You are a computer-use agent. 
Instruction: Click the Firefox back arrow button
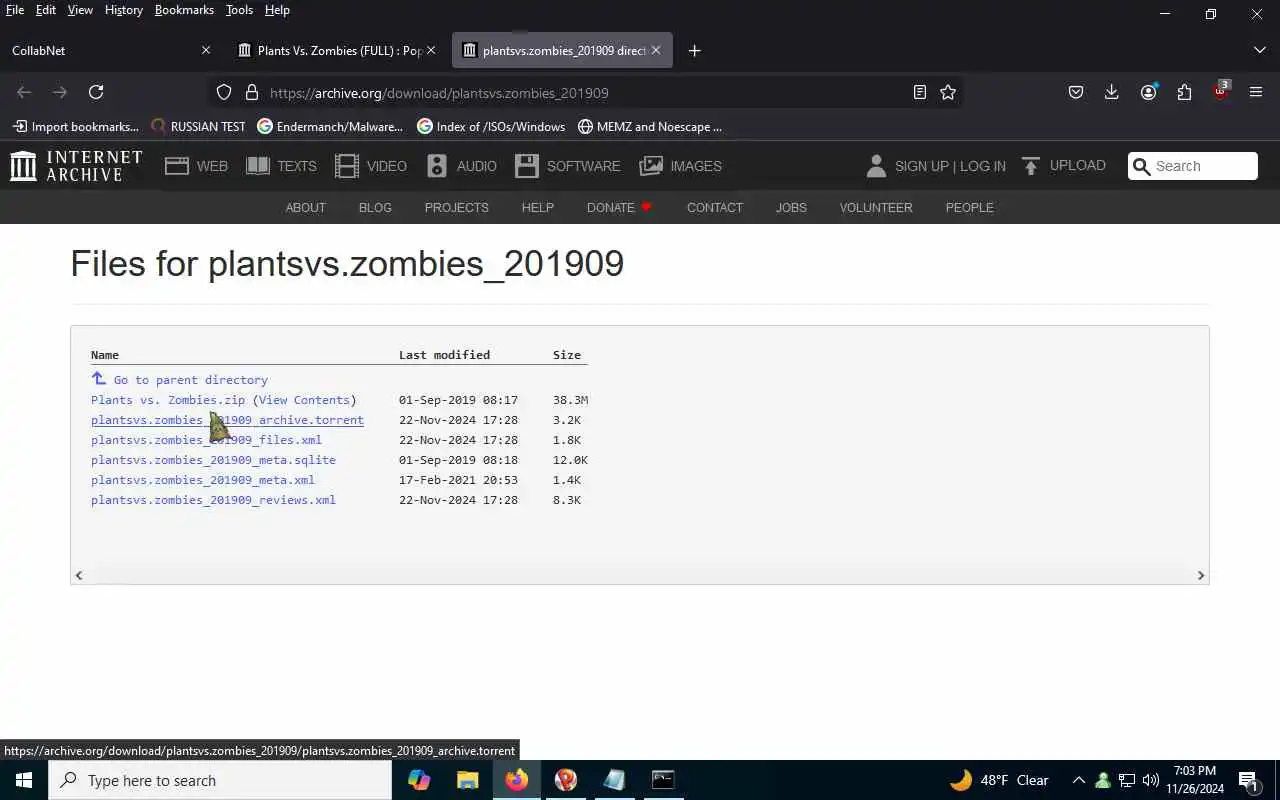[x=24, y=92]
